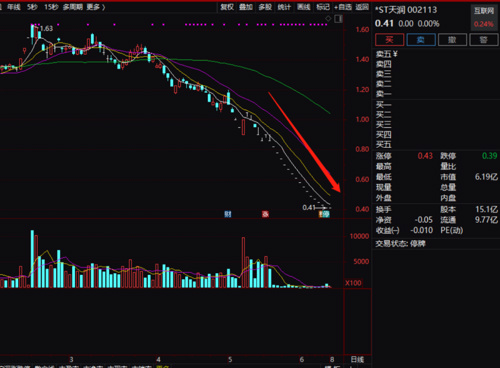Click the blue 卖 sell button
Screen dimensions: 500x368
click(421, 40)
